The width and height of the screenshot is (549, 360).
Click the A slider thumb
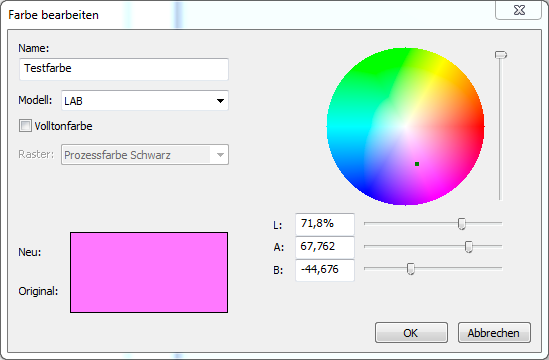pyautogui.click(x=468, y=247)
